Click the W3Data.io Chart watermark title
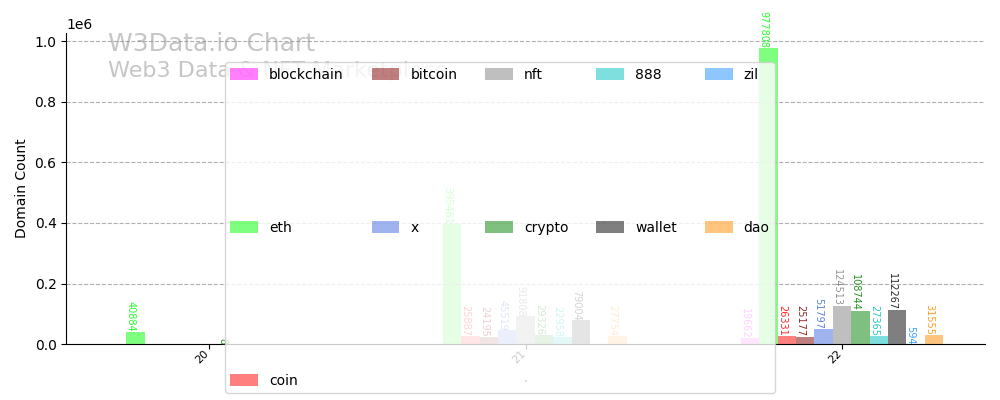Screen dimensions: 1000x400 pyautogui.click(x=211, y=44)
